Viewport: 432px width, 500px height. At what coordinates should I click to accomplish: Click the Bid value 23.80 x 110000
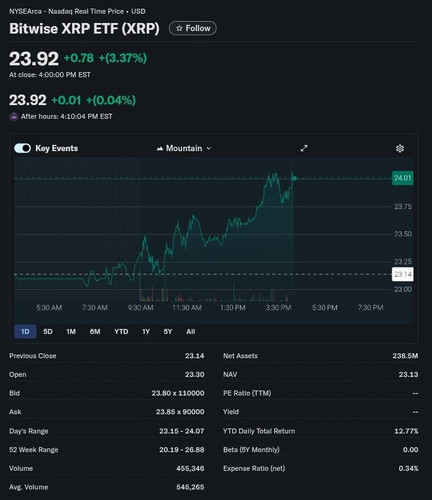tap(178, 393)
